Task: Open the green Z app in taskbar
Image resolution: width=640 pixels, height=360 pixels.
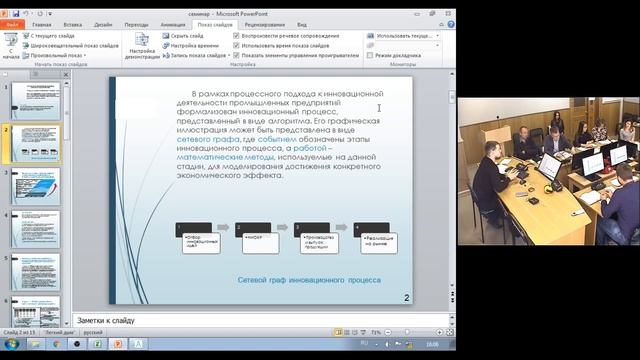Action: pos(98,344)
